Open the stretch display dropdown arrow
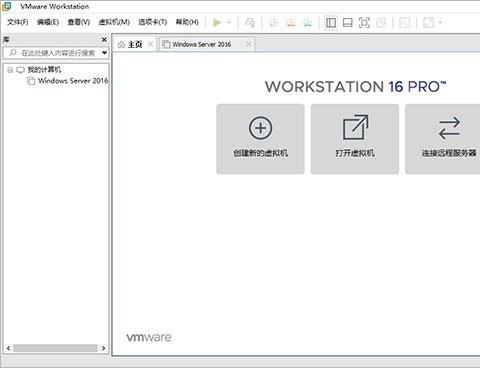 pos(440,23)
